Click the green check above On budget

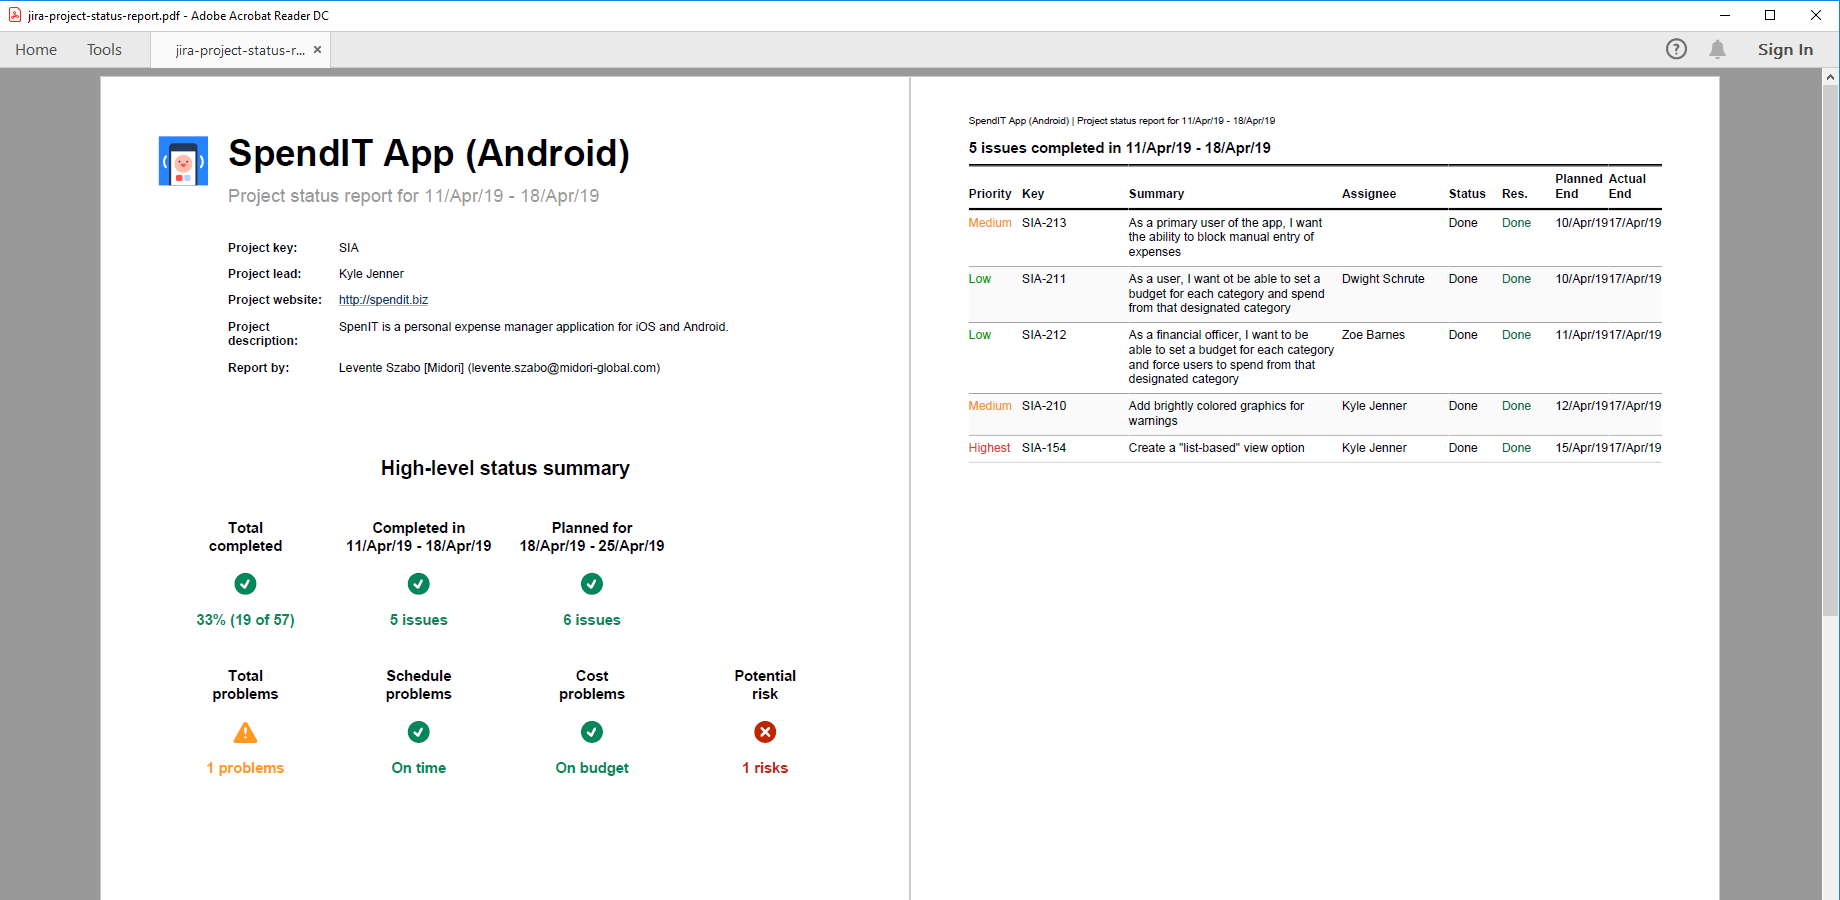point(592,732)
